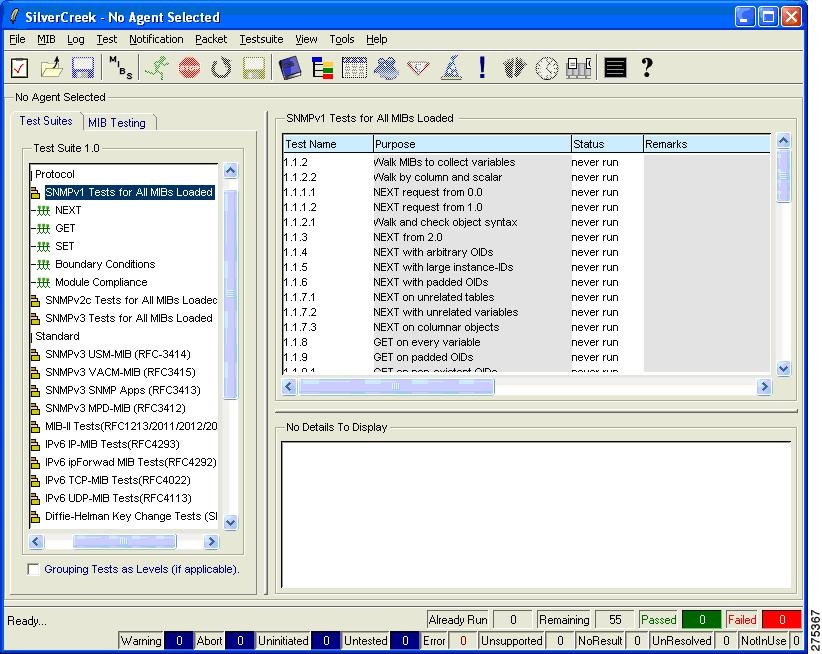
Task: Click the table grid toolbar icon
Action: (x=354, y=68)
